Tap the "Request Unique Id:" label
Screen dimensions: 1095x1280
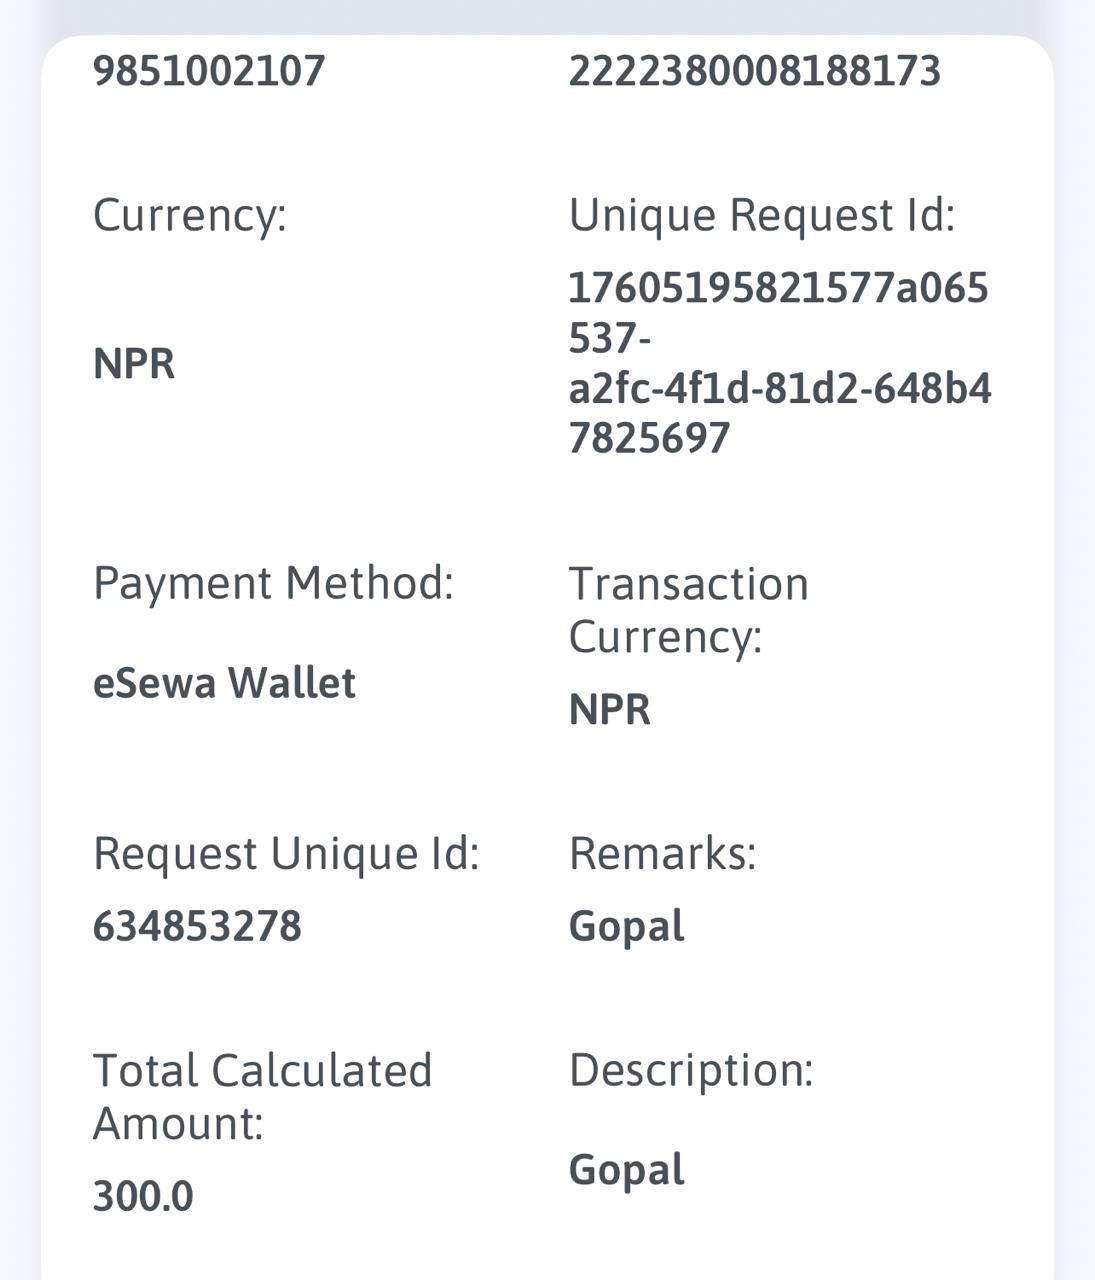tap(286, 854)
